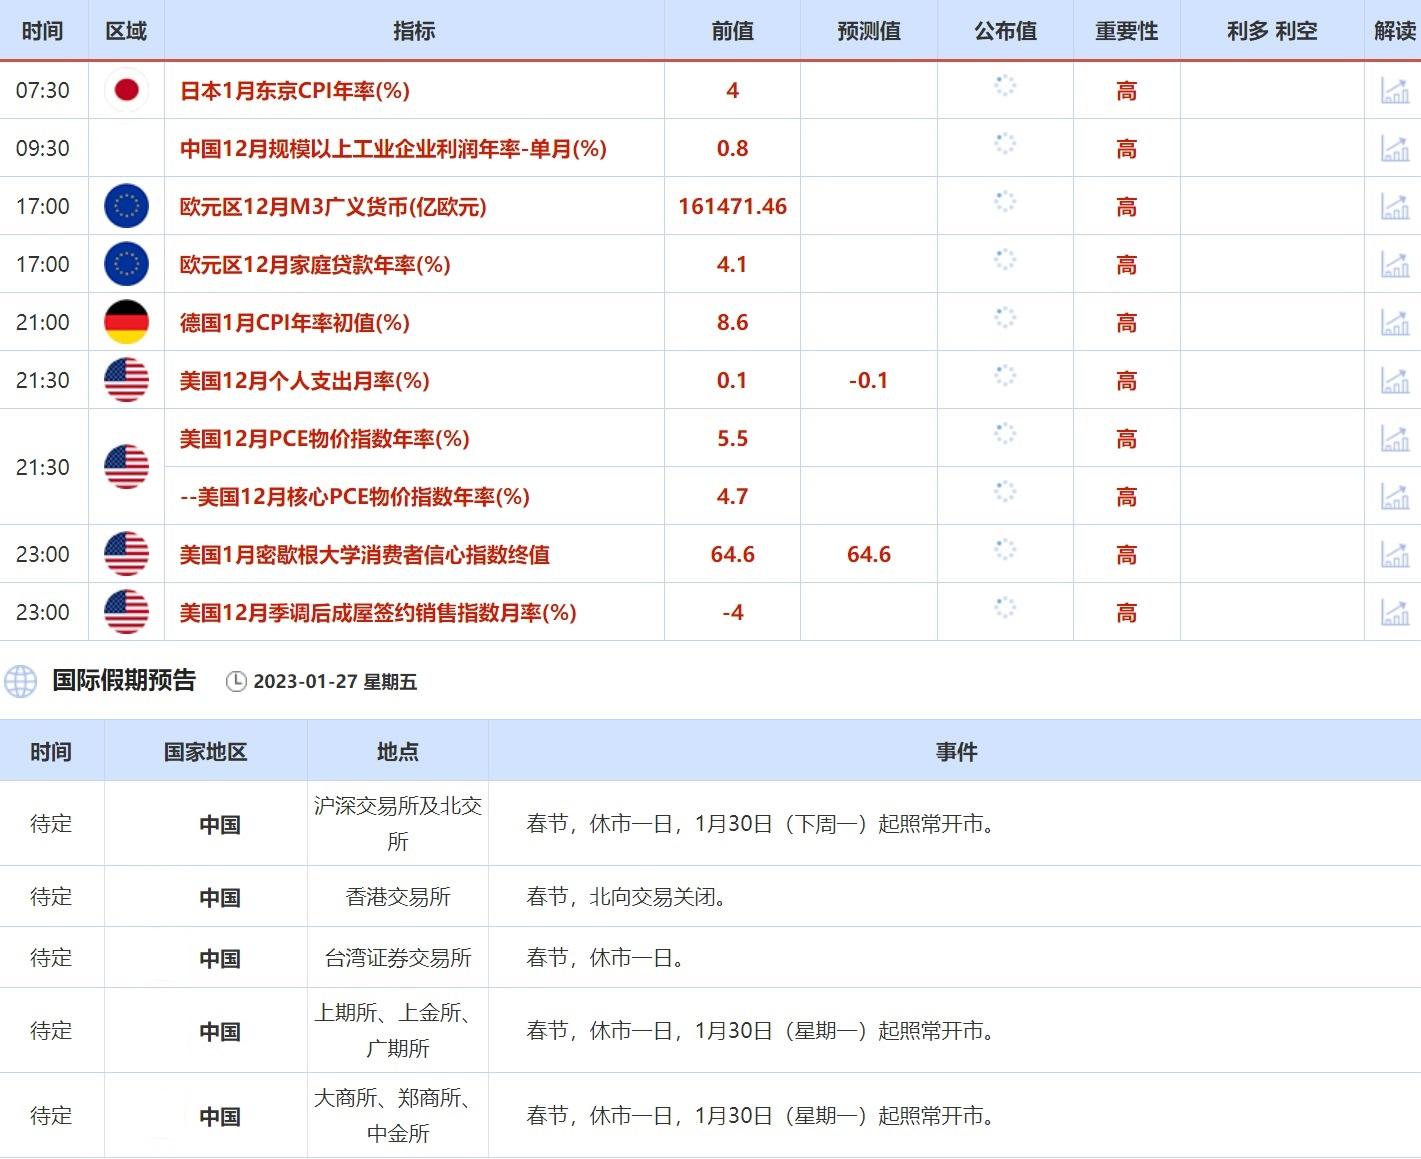Click the 公布值 column header
1421x1159 pixels.
[1005, 31]
